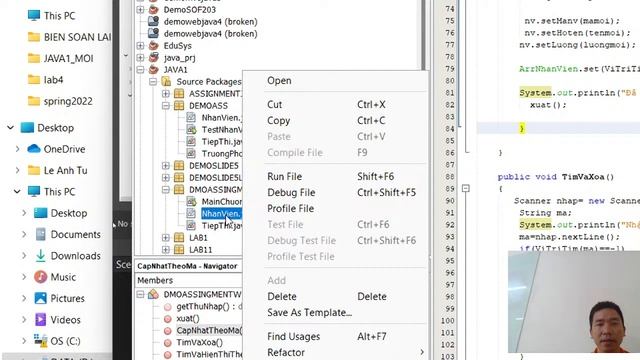
Task: Click the getThuNhap() method icon in Navigator
Action: pyautogui.click(x=168, y=307)
